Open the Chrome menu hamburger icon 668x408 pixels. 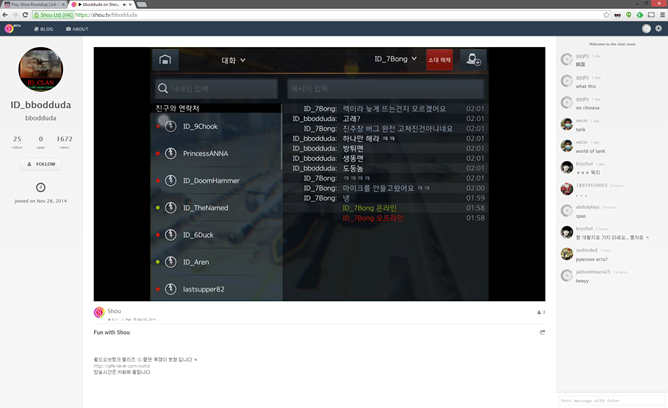click(662, 15)
